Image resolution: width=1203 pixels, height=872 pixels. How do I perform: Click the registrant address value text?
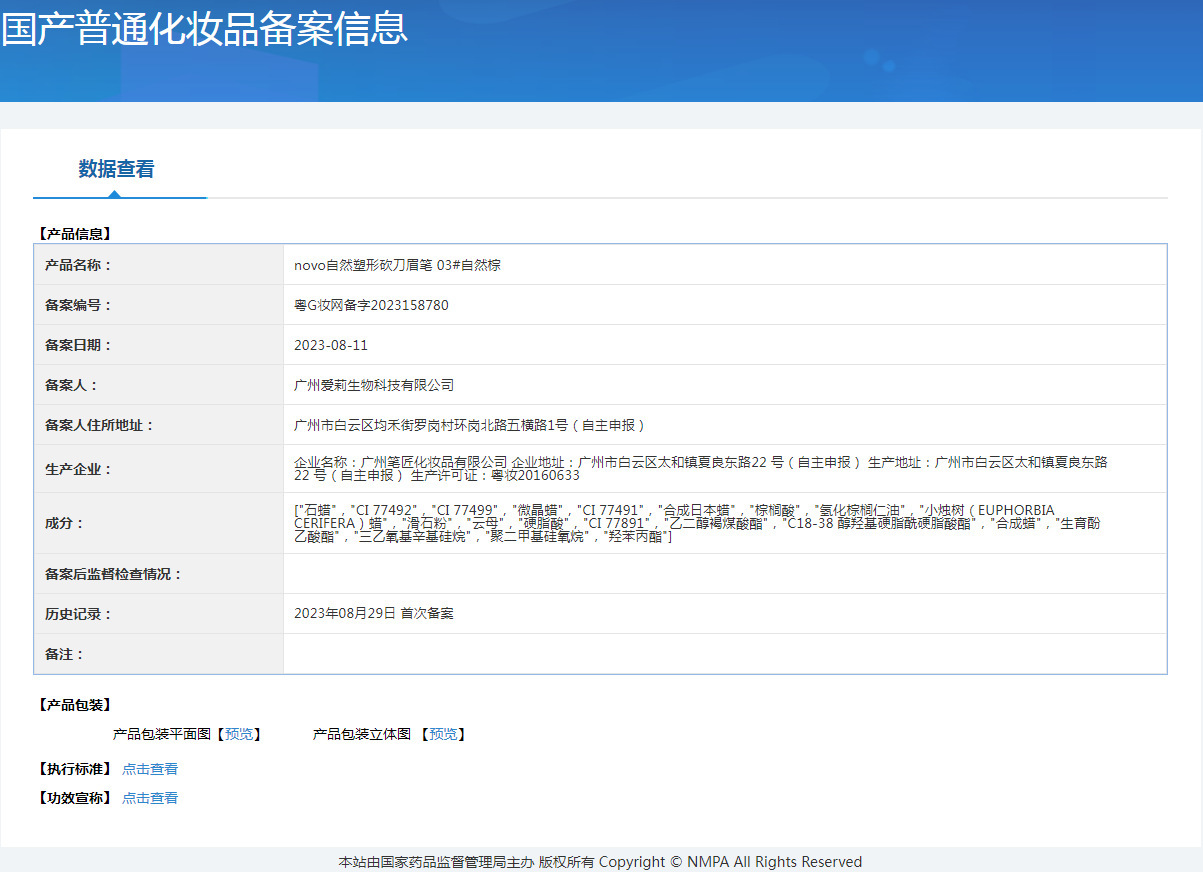point(469,425)
